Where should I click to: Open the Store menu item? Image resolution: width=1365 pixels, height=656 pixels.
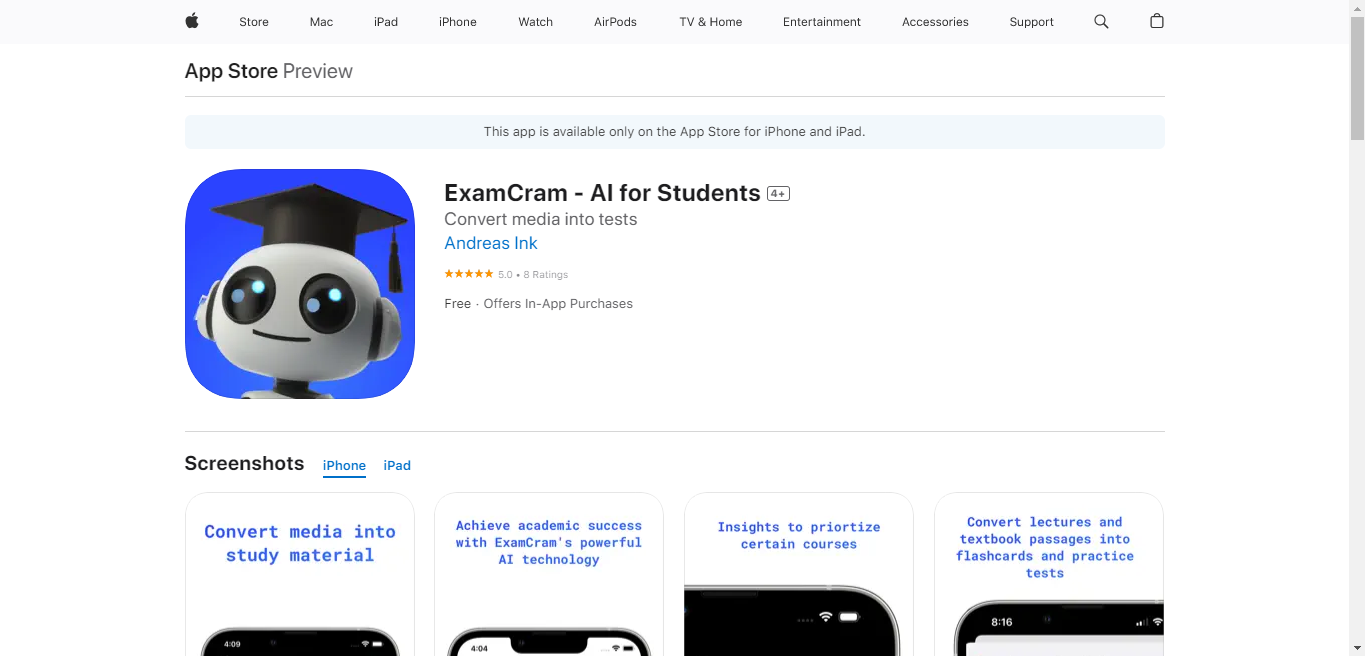coord(254,22)
